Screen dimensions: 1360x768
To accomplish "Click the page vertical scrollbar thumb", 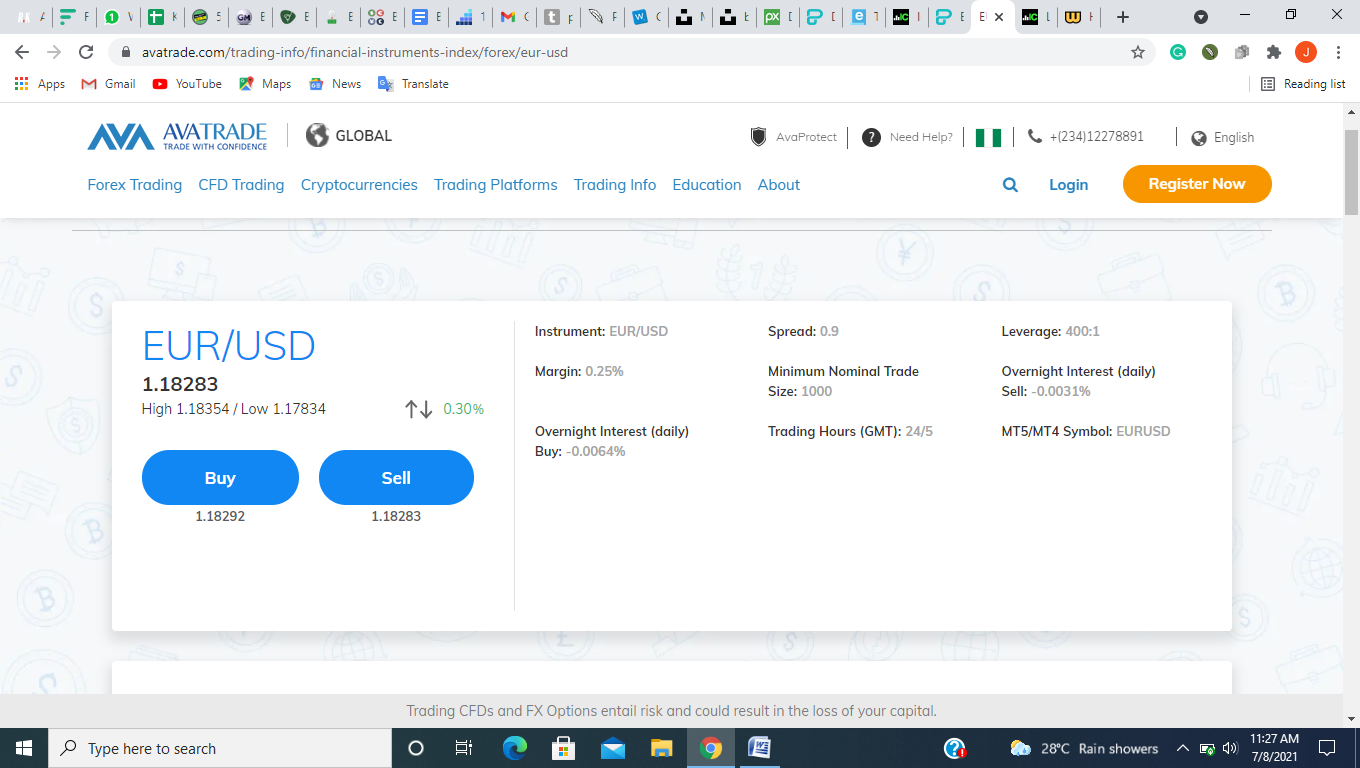I will tap(1351, 170).
